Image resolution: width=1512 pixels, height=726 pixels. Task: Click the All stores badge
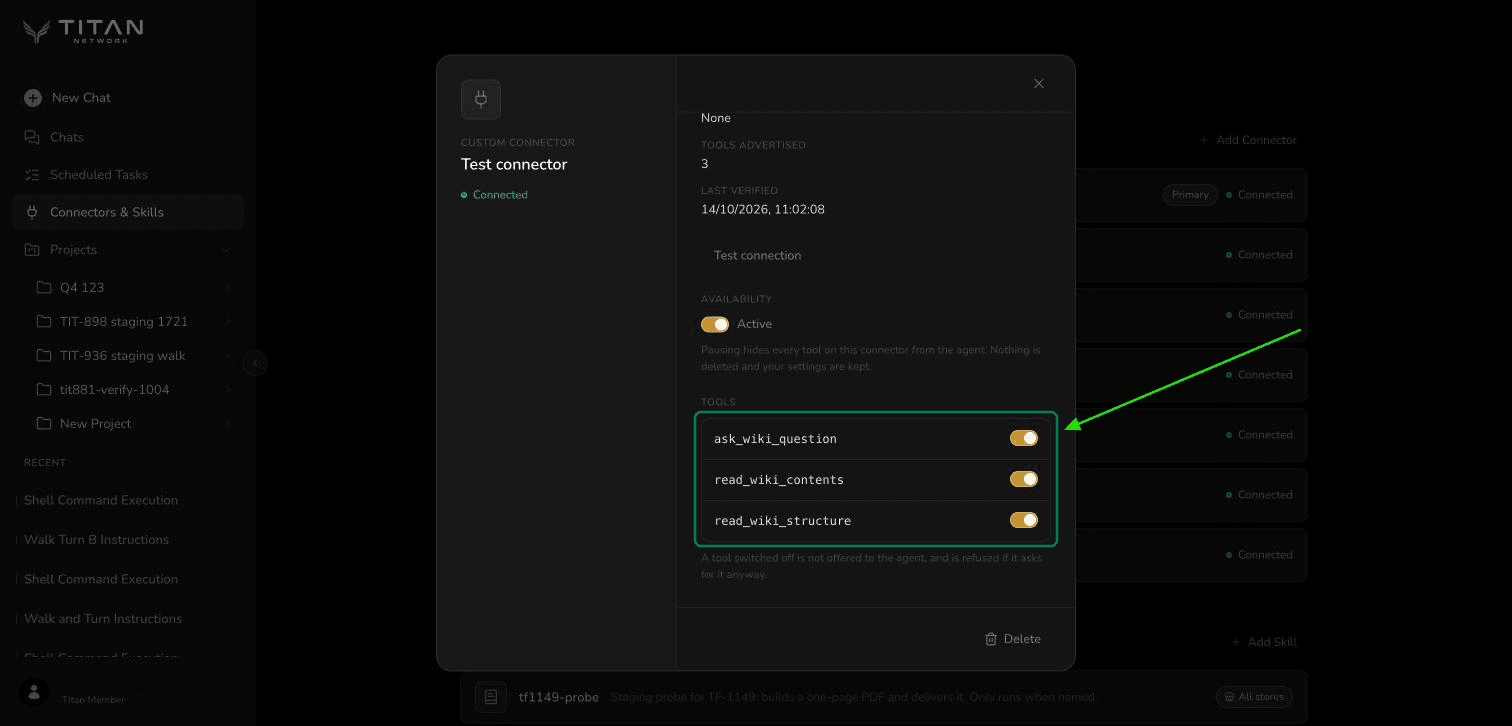[1254, 697]
